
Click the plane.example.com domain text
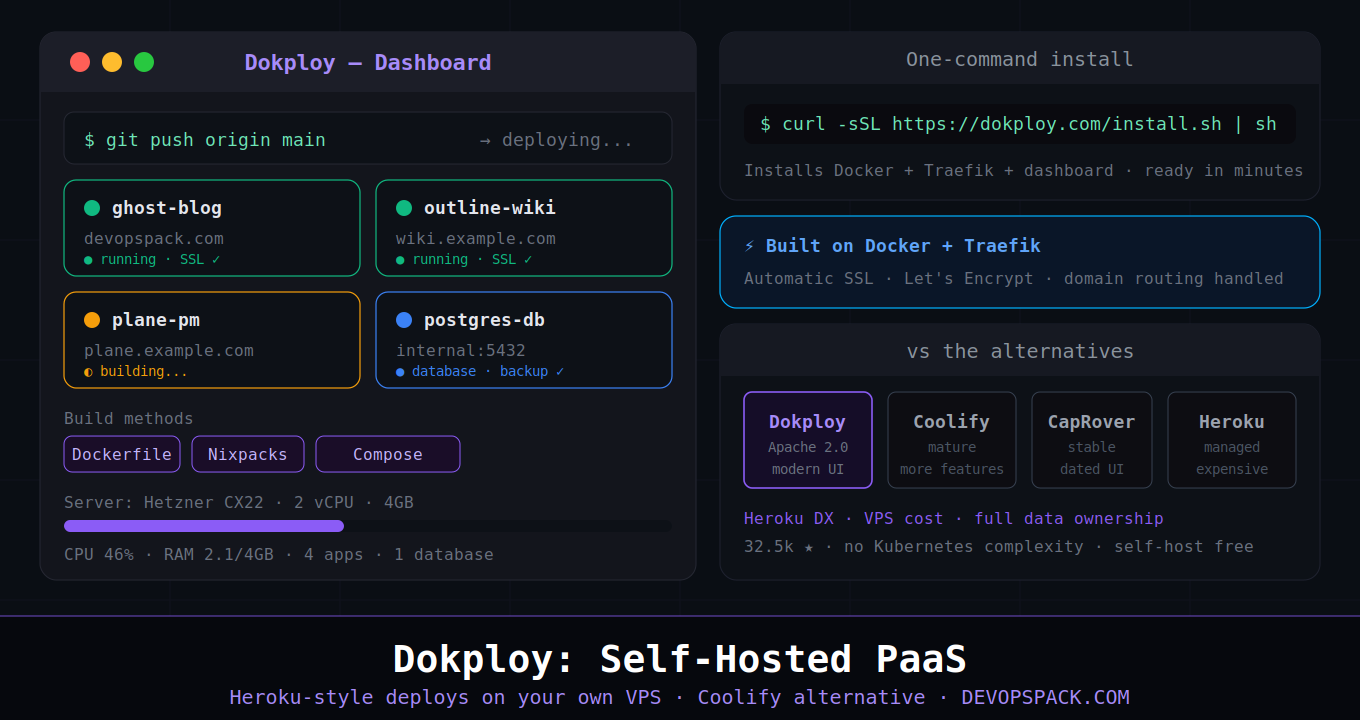169,351
